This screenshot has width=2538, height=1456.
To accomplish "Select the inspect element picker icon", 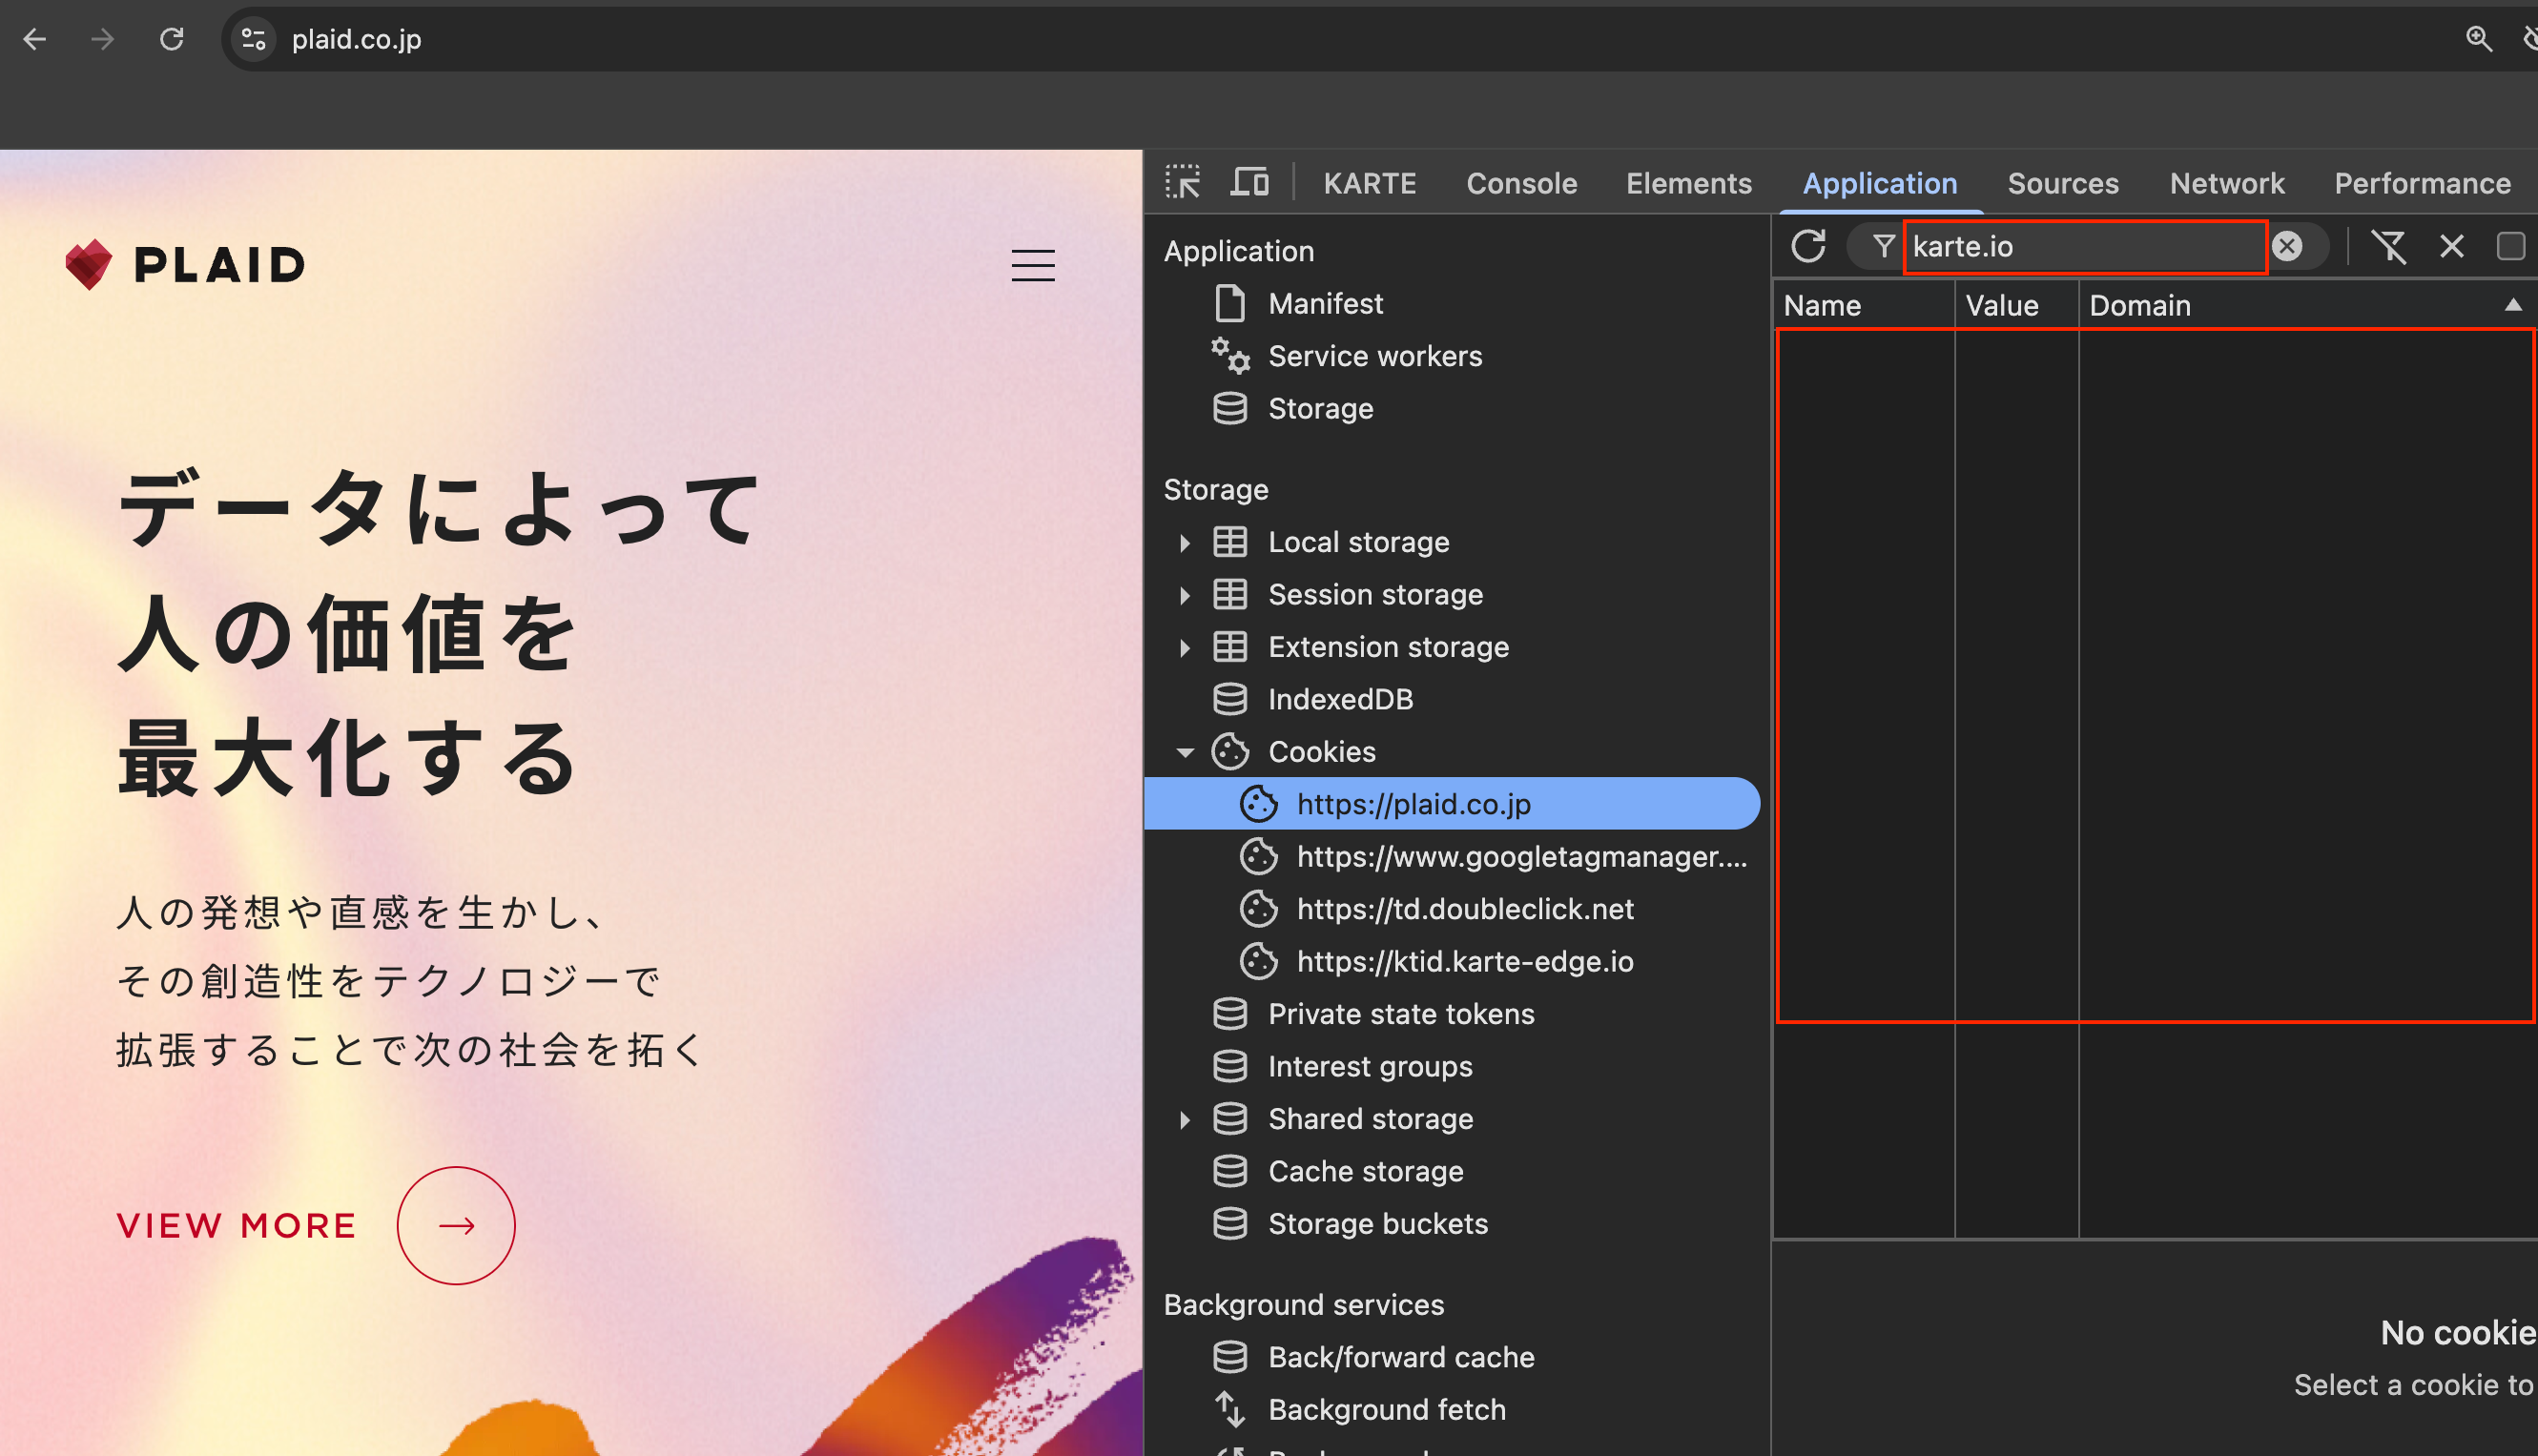I will point(1182,182).
